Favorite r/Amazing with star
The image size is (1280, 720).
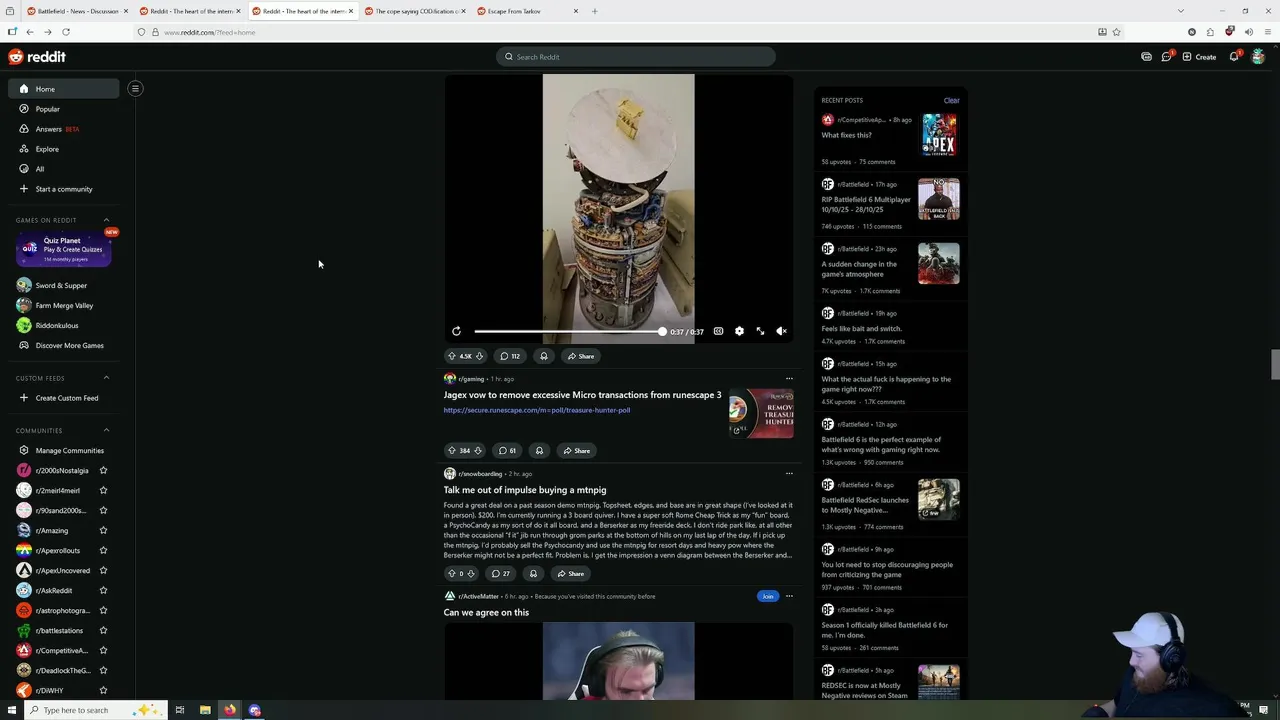coord(103,530)
